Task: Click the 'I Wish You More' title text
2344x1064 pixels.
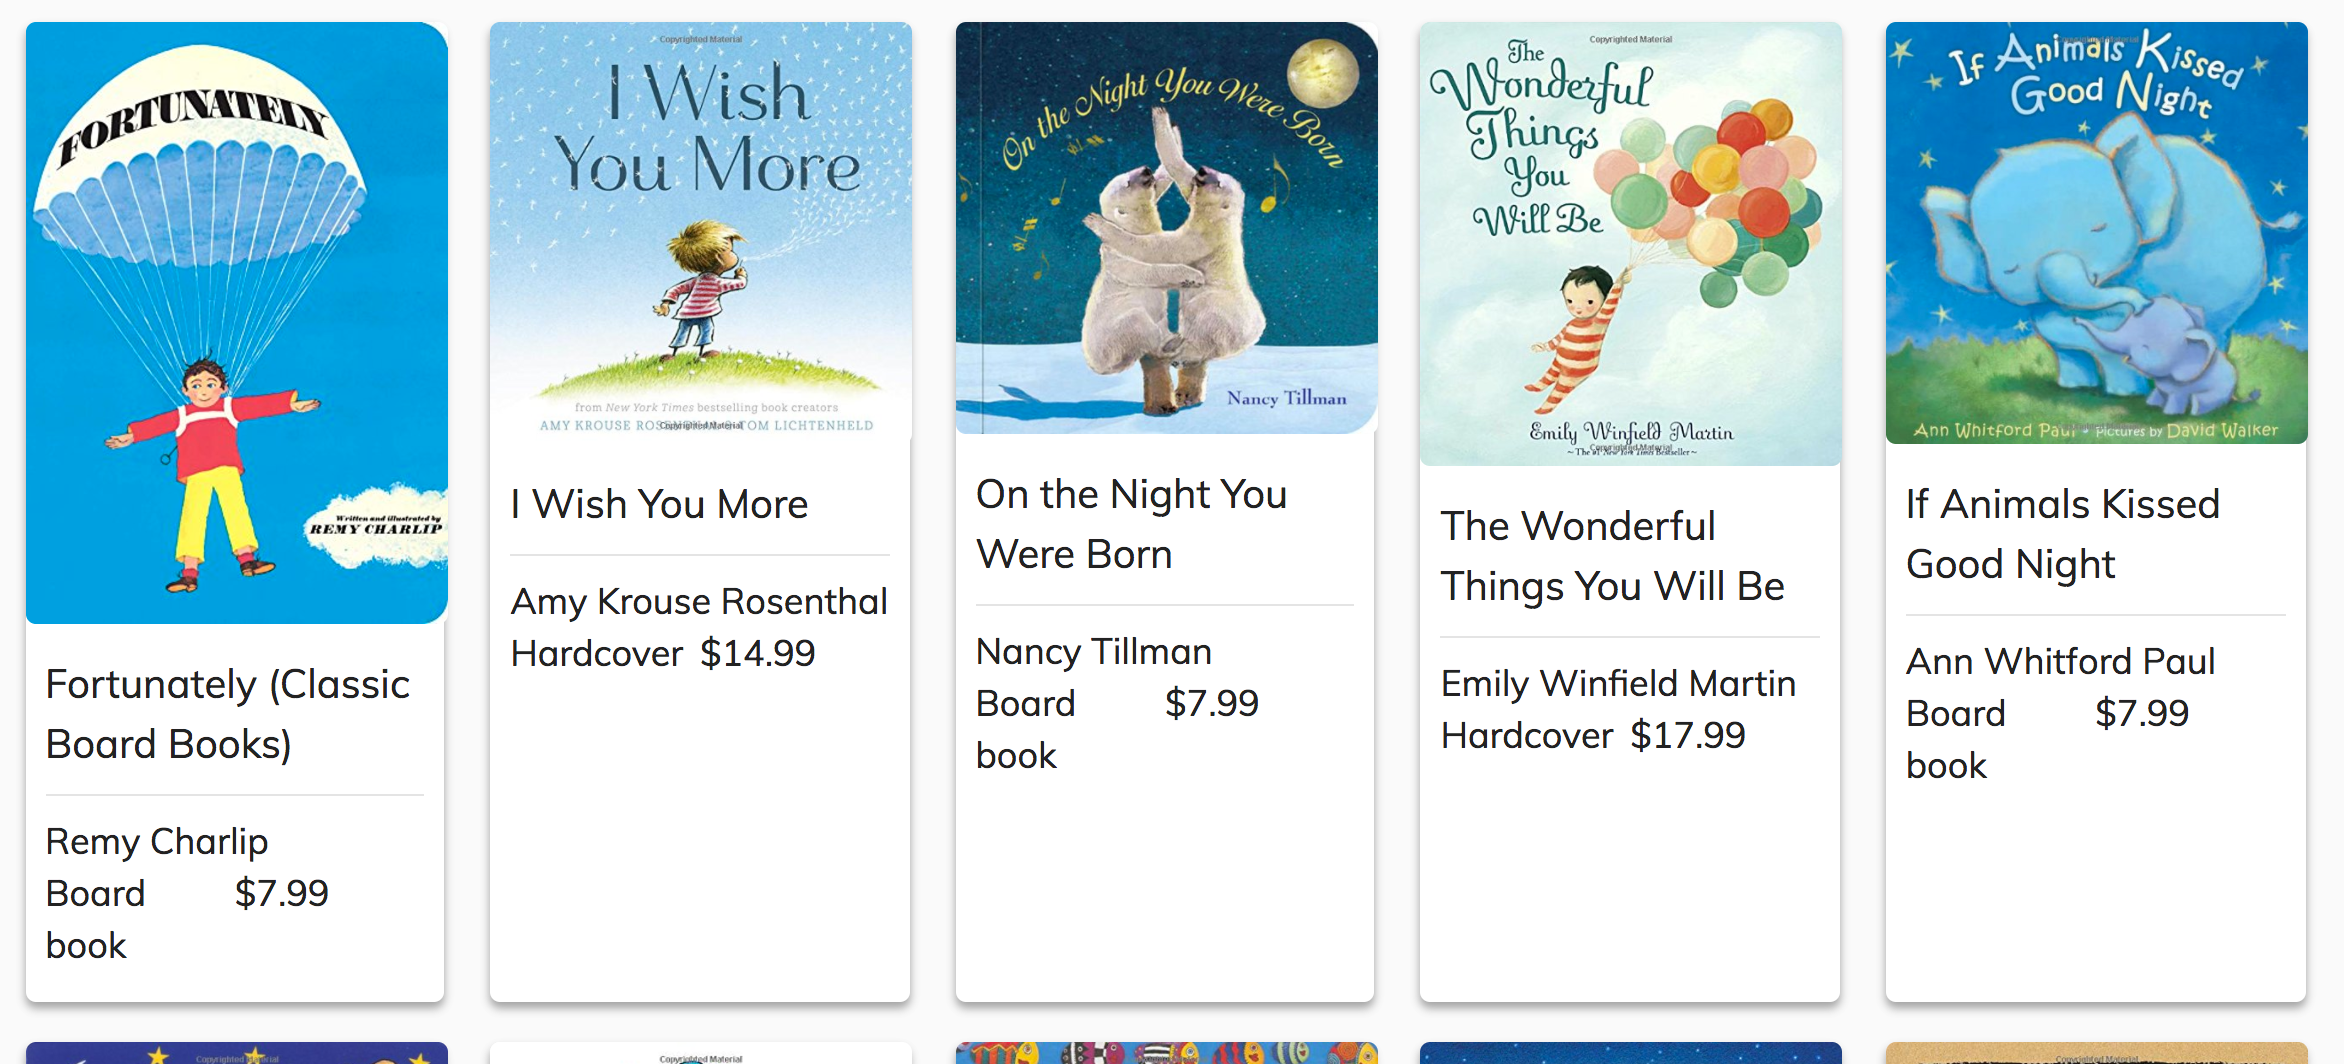Action: pyautogui.click(x=659, y=504)
